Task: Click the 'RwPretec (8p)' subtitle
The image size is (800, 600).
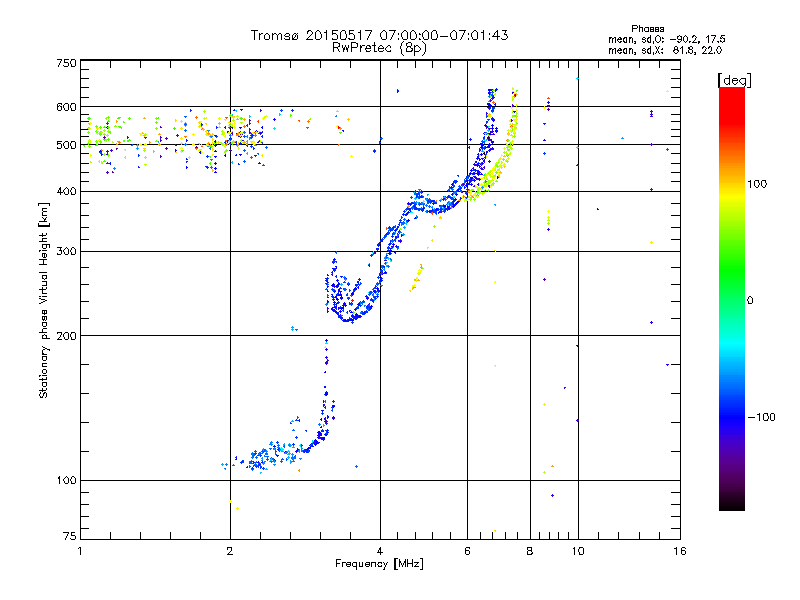Action: 379,48
